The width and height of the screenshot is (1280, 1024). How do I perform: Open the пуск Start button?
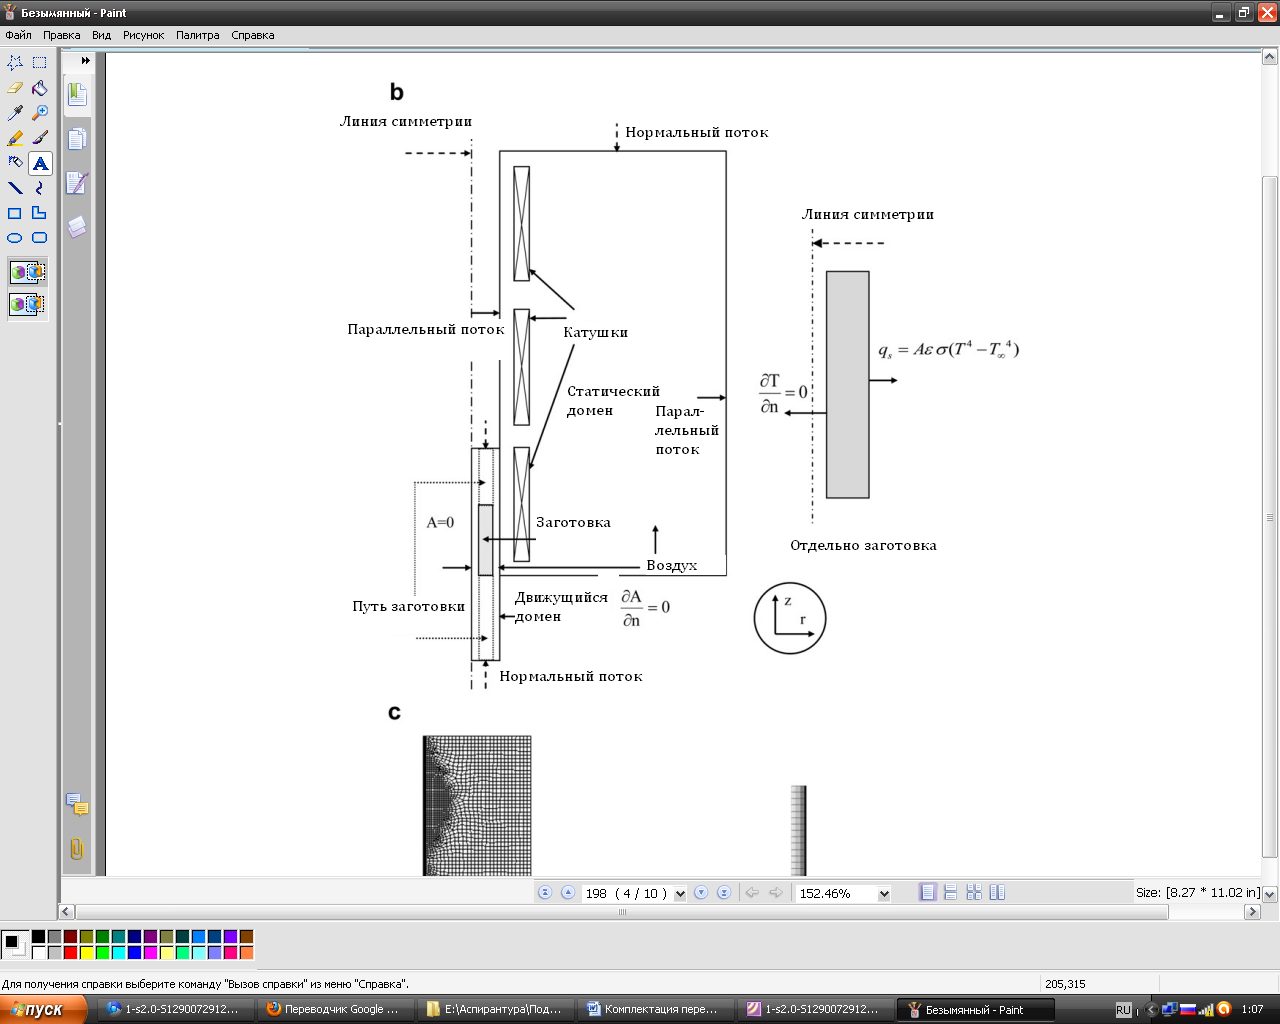coord(43,1009)
